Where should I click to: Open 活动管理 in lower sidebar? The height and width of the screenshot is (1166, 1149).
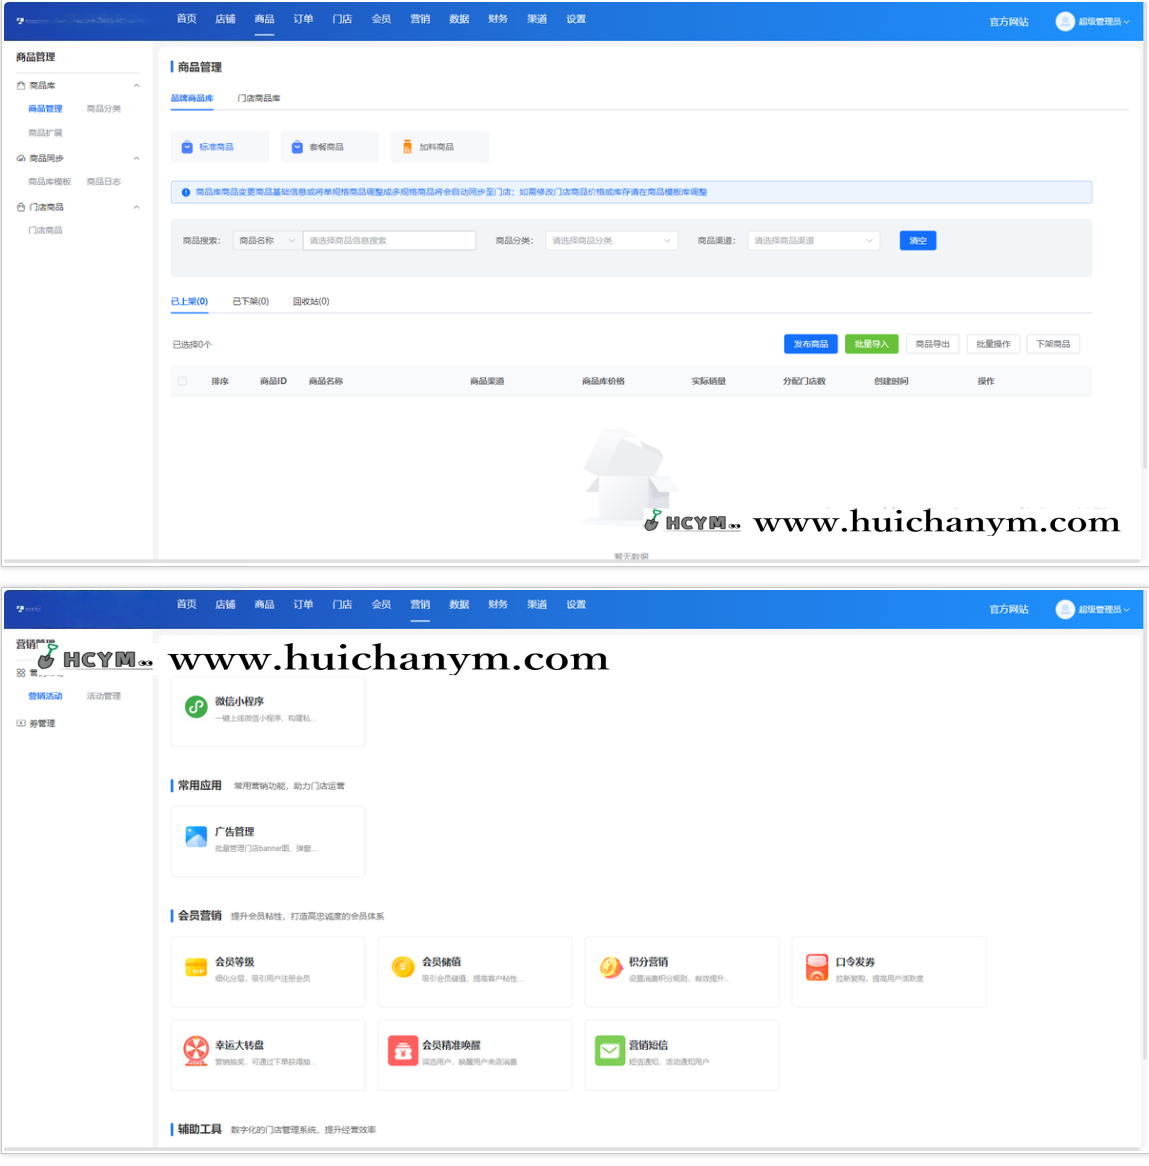click(x=103, y=697)
